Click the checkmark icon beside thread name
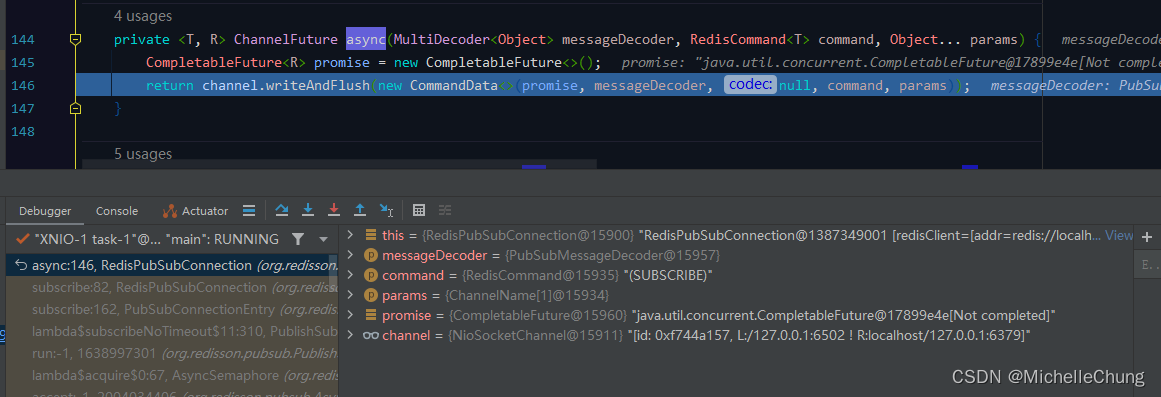Screen dimensions: 1161x397 22,239
